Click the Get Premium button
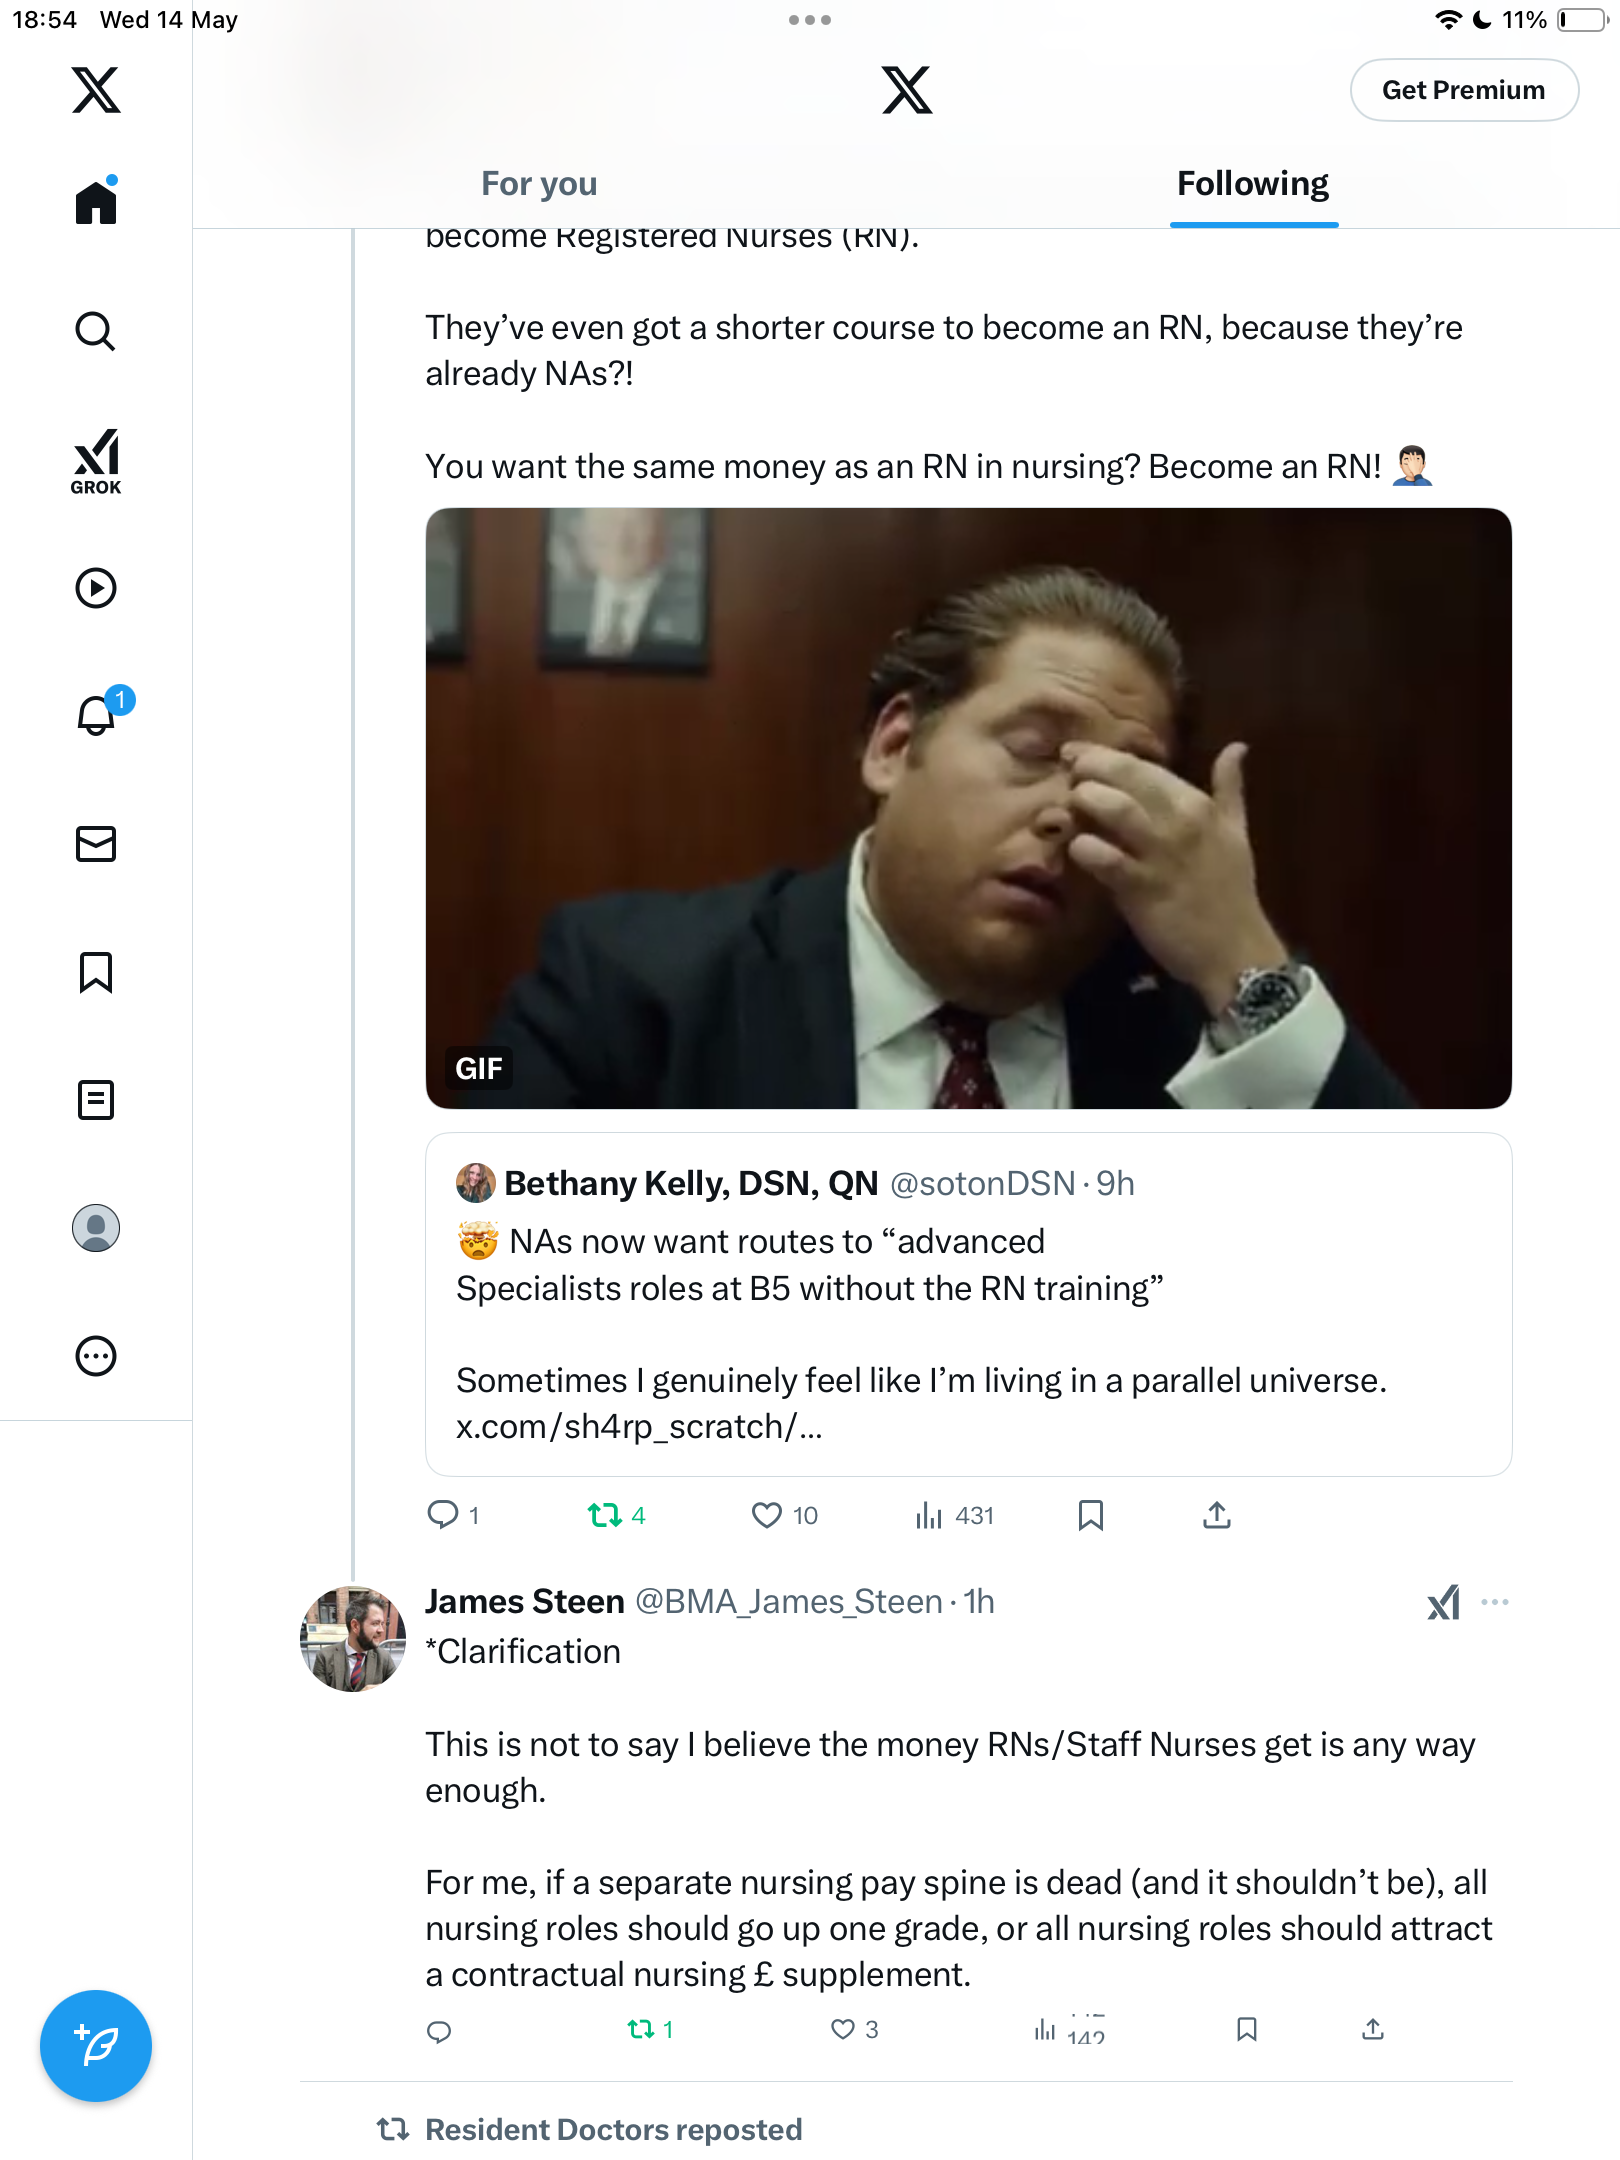 [x=1464, y=90]
